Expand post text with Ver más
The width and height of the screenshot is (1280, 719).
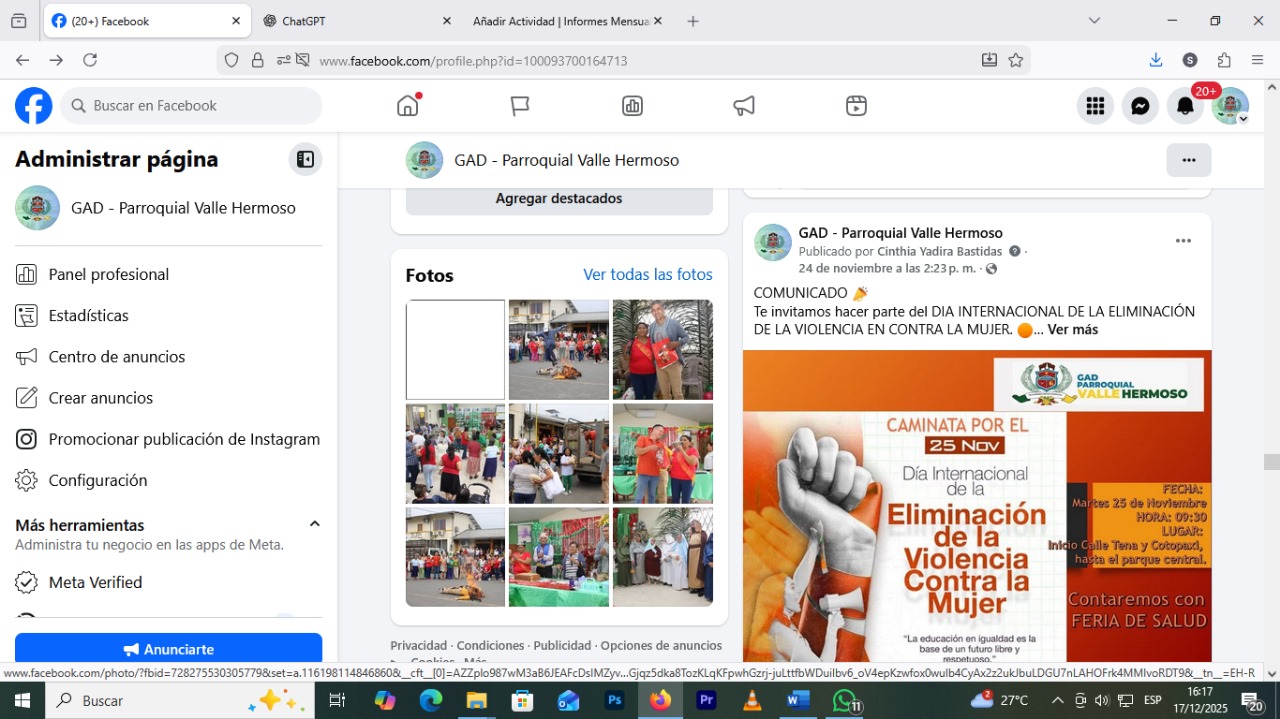point(1072,330)
